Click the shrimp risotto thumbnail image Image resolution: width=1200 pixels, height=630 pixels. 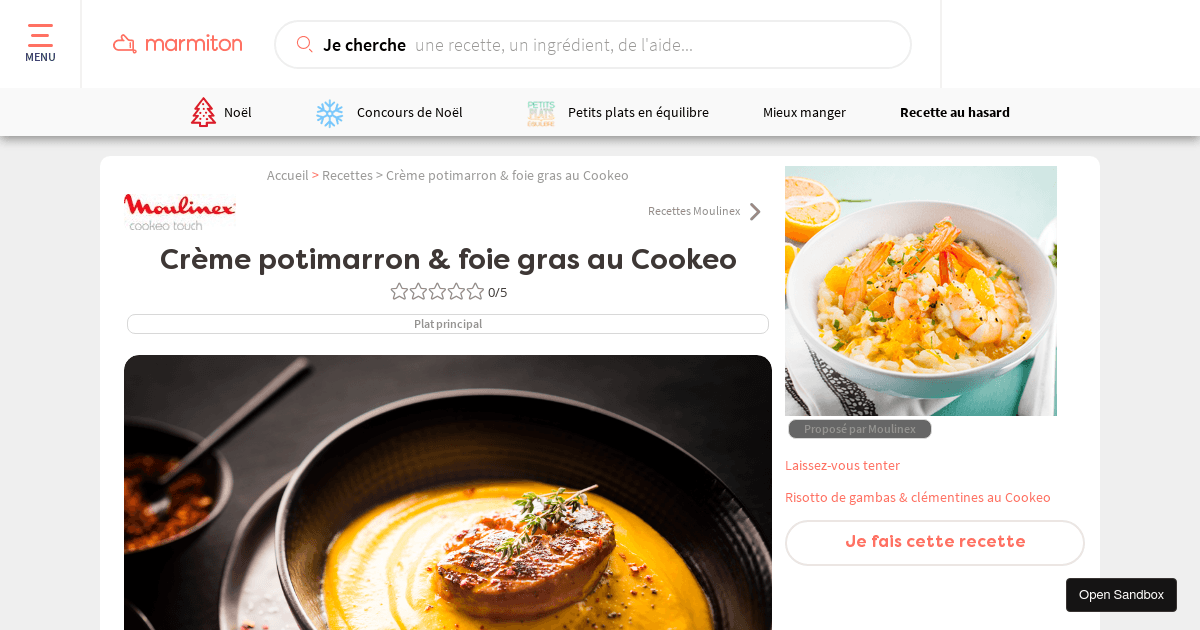tap(921, 291)
